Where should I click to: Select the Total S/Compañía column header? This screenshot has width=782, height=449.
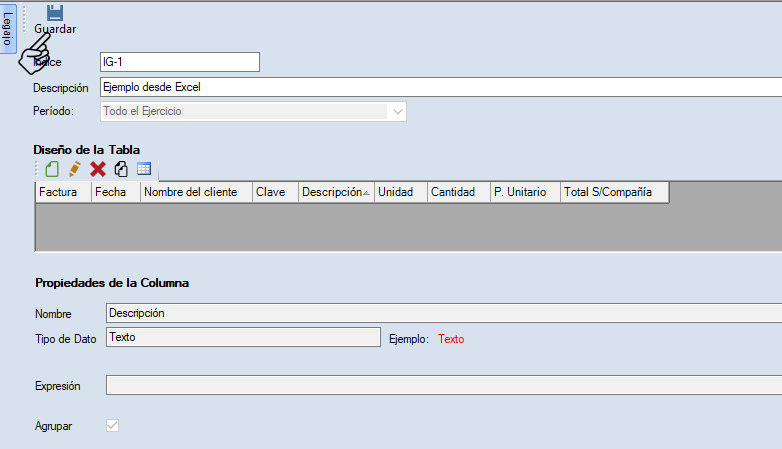click(612, 192)
